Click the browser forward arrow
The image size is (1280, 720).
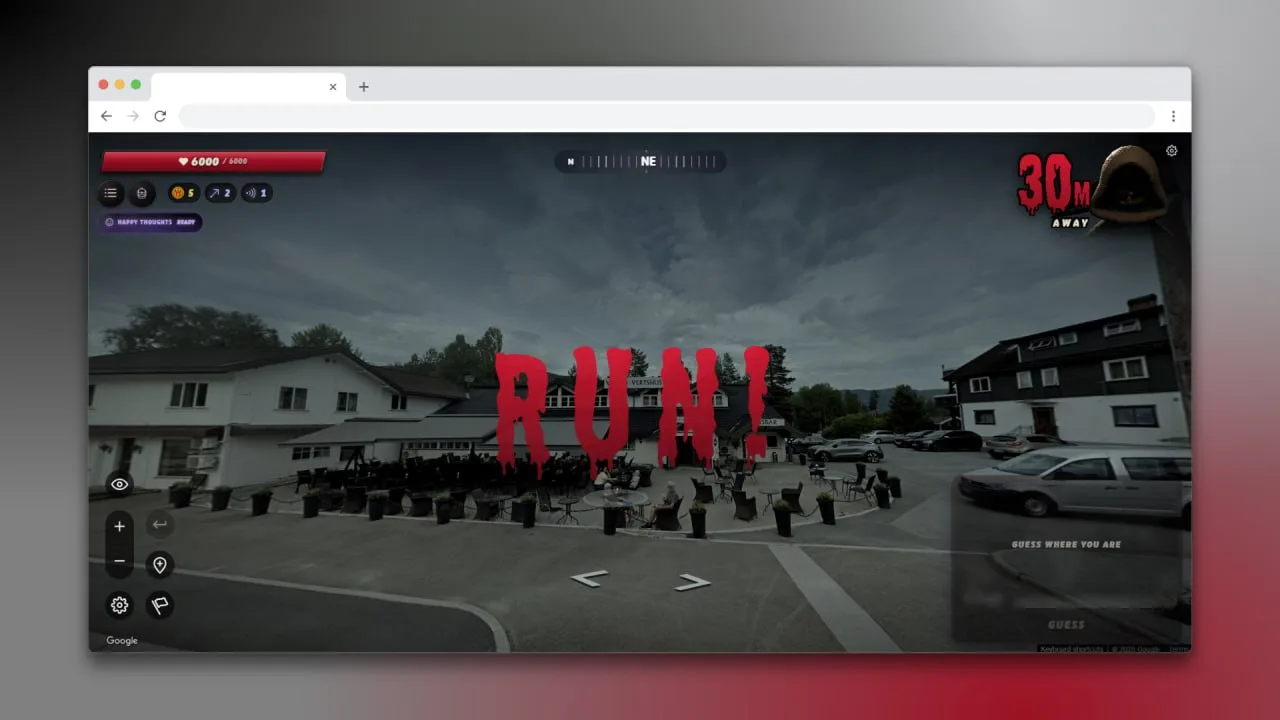tap(133, 116)
